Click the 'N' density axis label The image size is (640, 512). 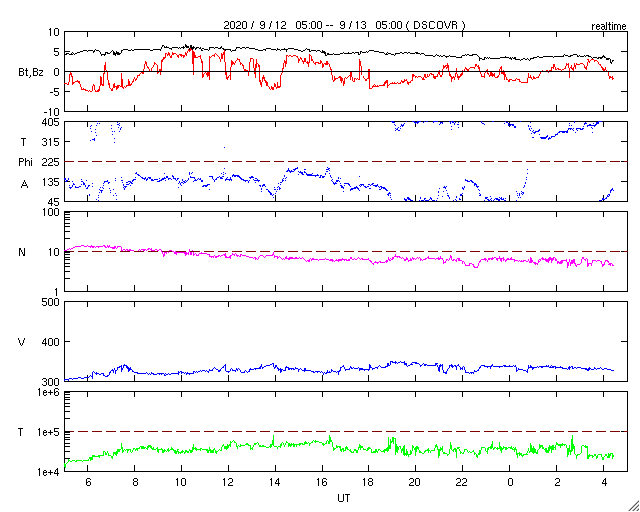[x=22, y=252]
